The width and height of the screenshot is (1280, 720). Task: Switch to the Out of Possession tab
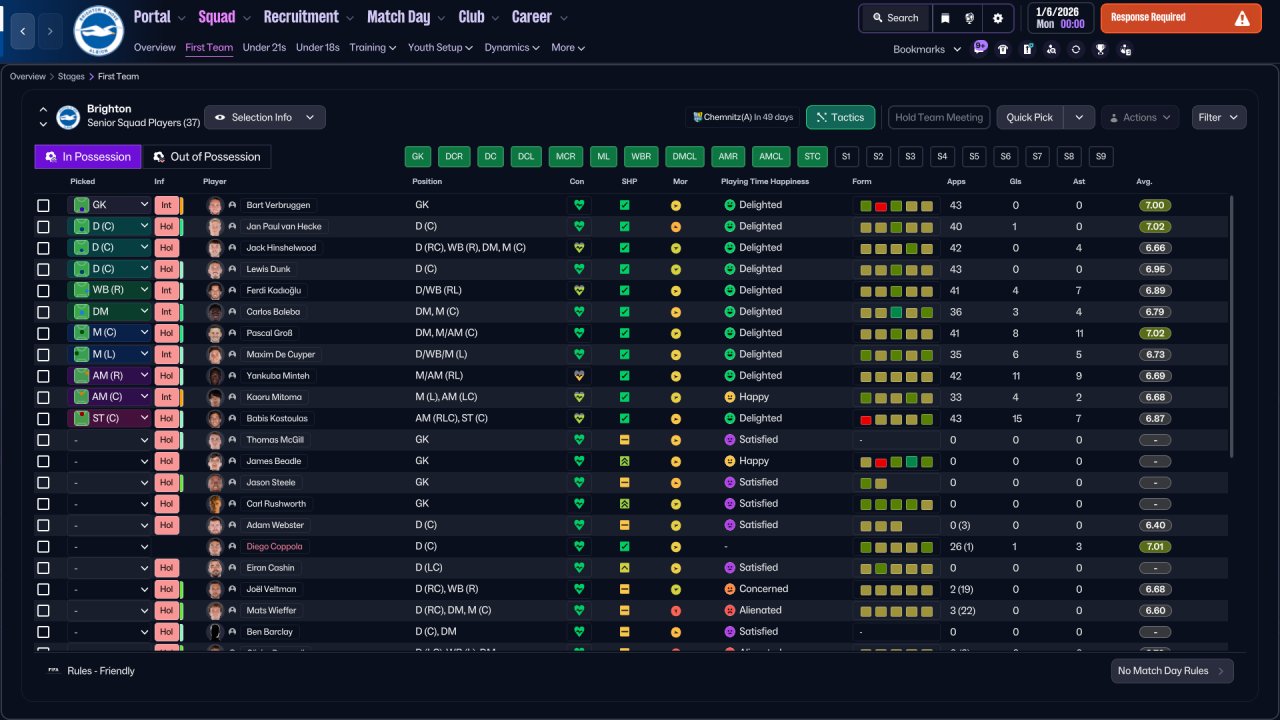(x=207, y=157)
